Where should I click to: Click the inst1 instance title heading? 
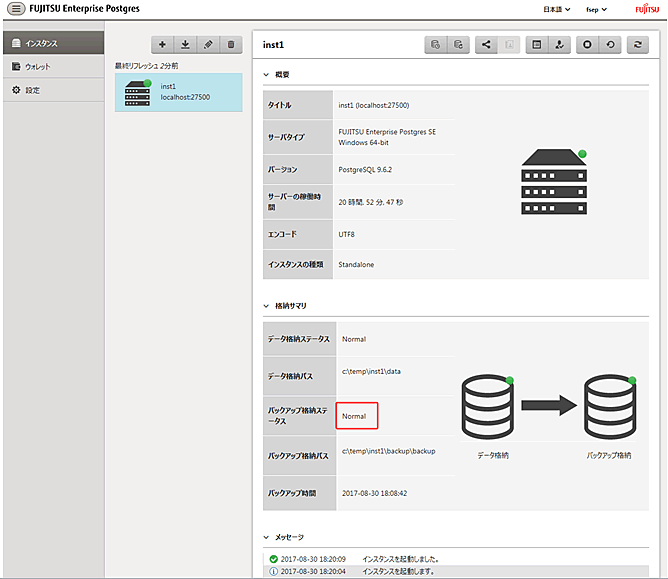[273, 45]
